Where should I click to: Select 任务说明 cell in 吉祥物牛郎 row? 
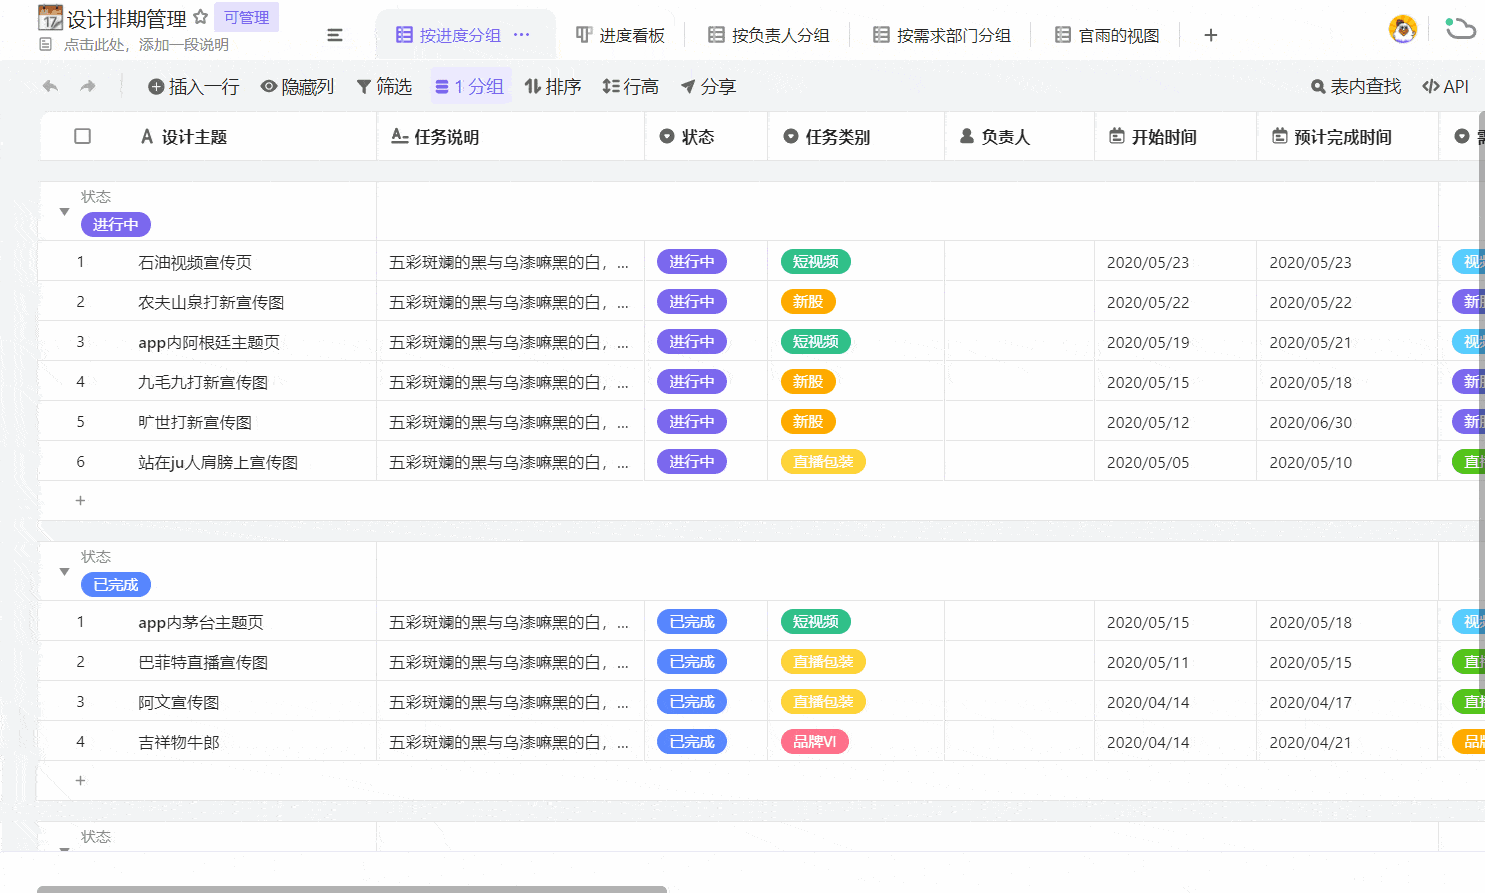pos(510,742)
